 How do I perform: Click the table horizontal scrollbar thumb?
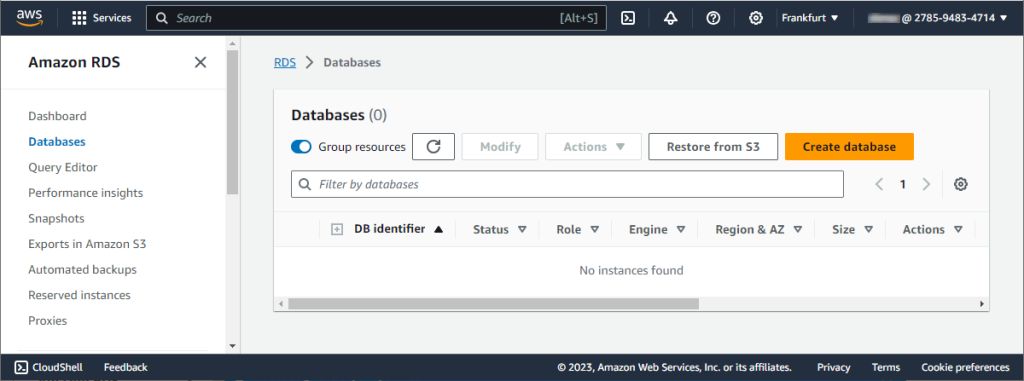(493, 304)
